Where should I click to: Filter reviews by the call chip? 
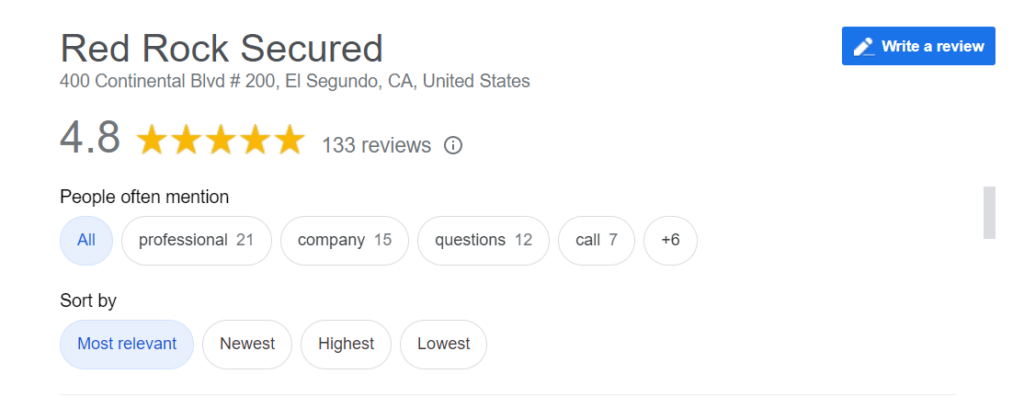(x=596, y=240)
